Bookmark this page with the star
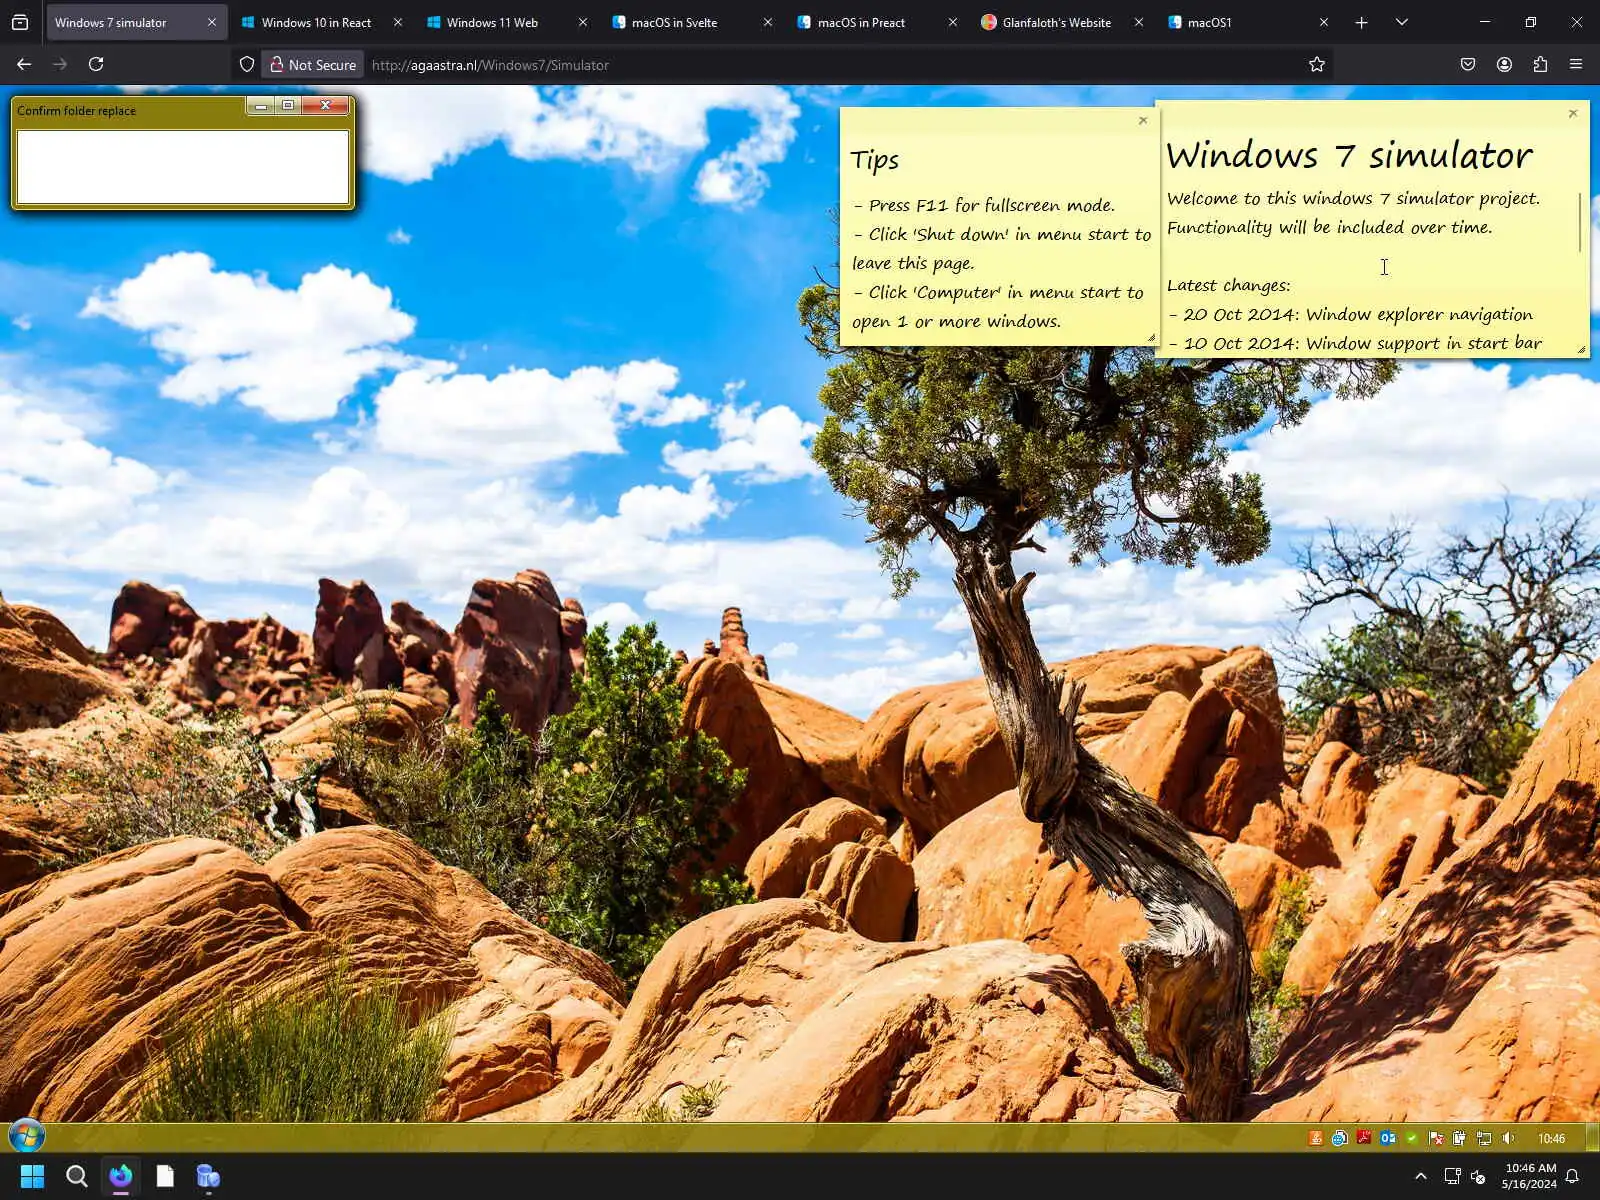1600x1200 pixels. (1317, 64)
